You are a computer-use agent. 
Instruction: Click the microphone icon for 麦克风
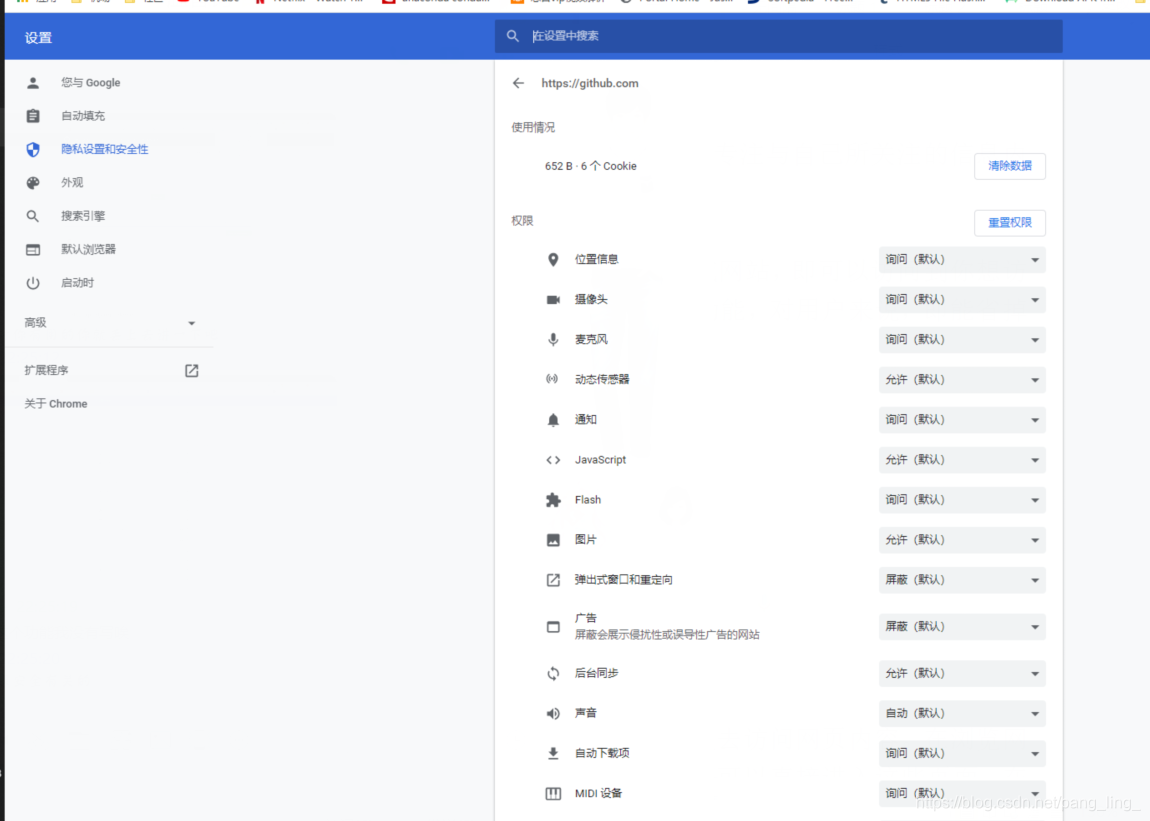point(553,340)
